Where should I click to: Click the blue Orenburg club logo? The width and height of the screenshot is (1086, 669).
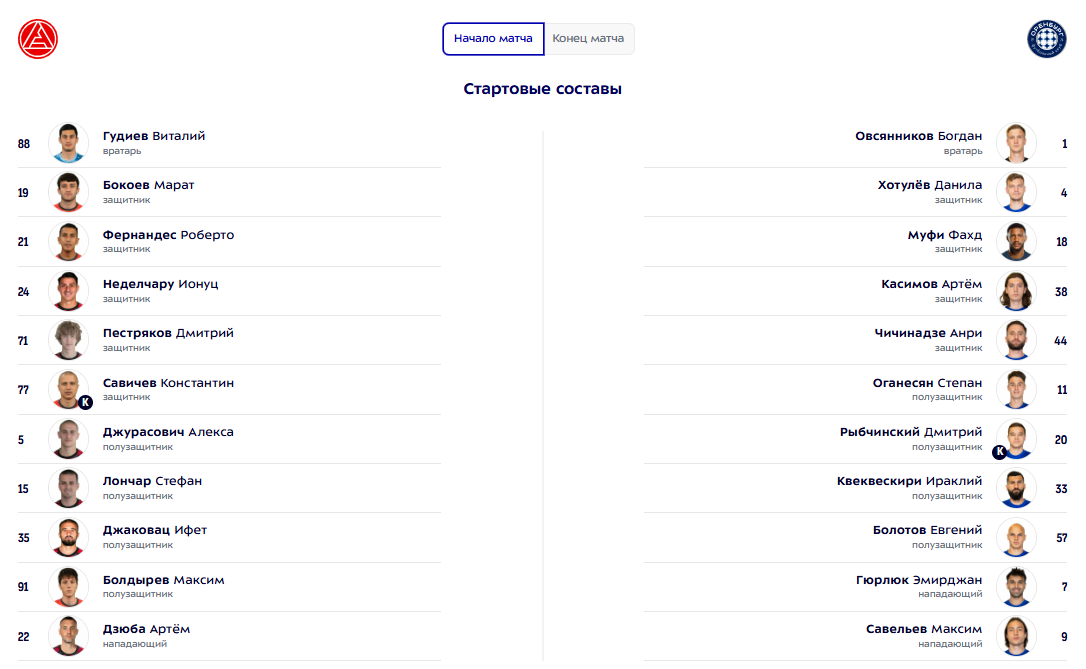pos(1047,40)
